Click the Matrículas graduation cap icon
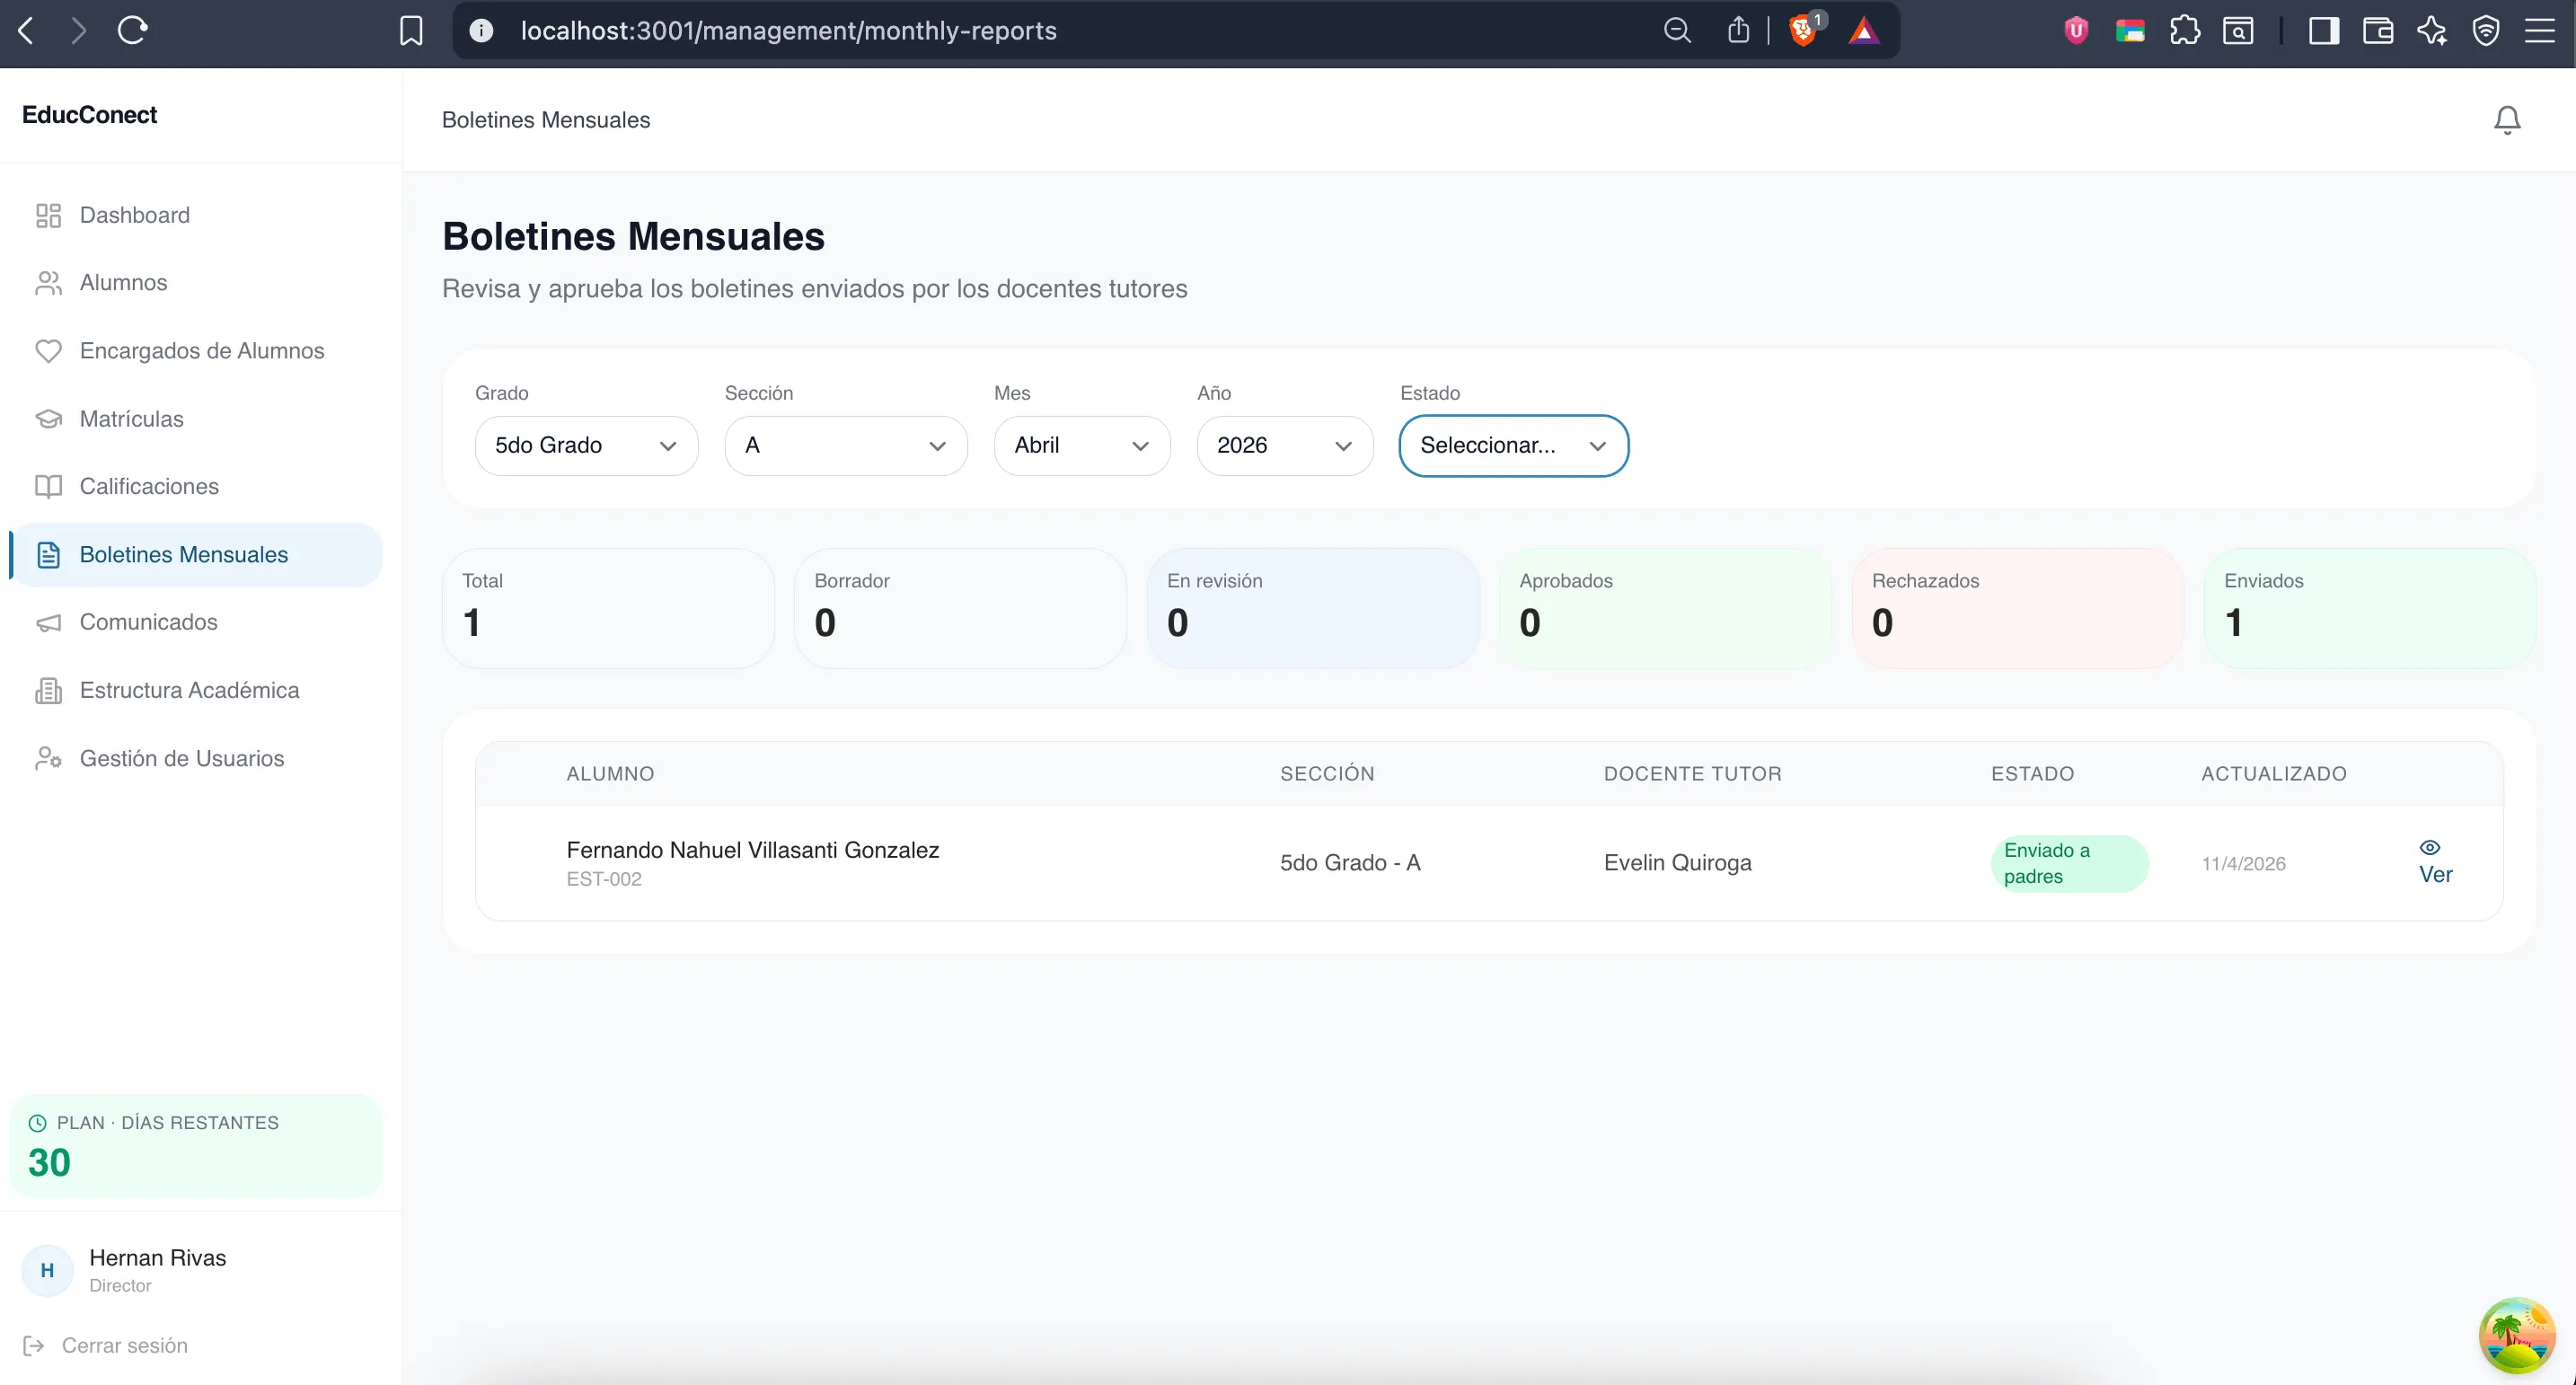 pos(48,419)
